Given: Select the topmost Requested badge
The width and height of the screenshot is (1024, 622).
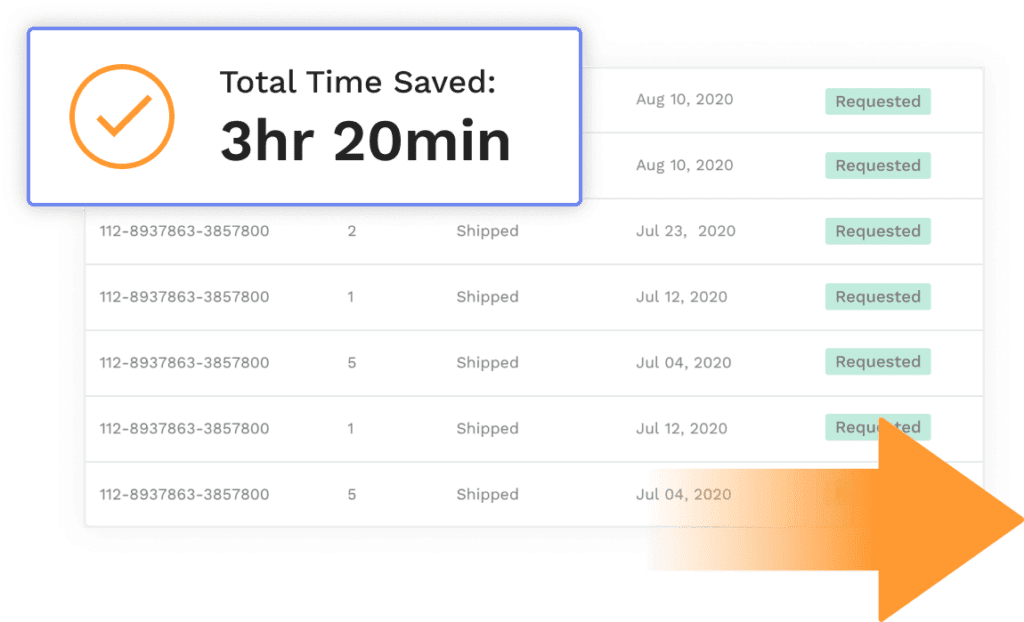Looking at the screenshot, I should pyautogui.click(x=877, y=101).
